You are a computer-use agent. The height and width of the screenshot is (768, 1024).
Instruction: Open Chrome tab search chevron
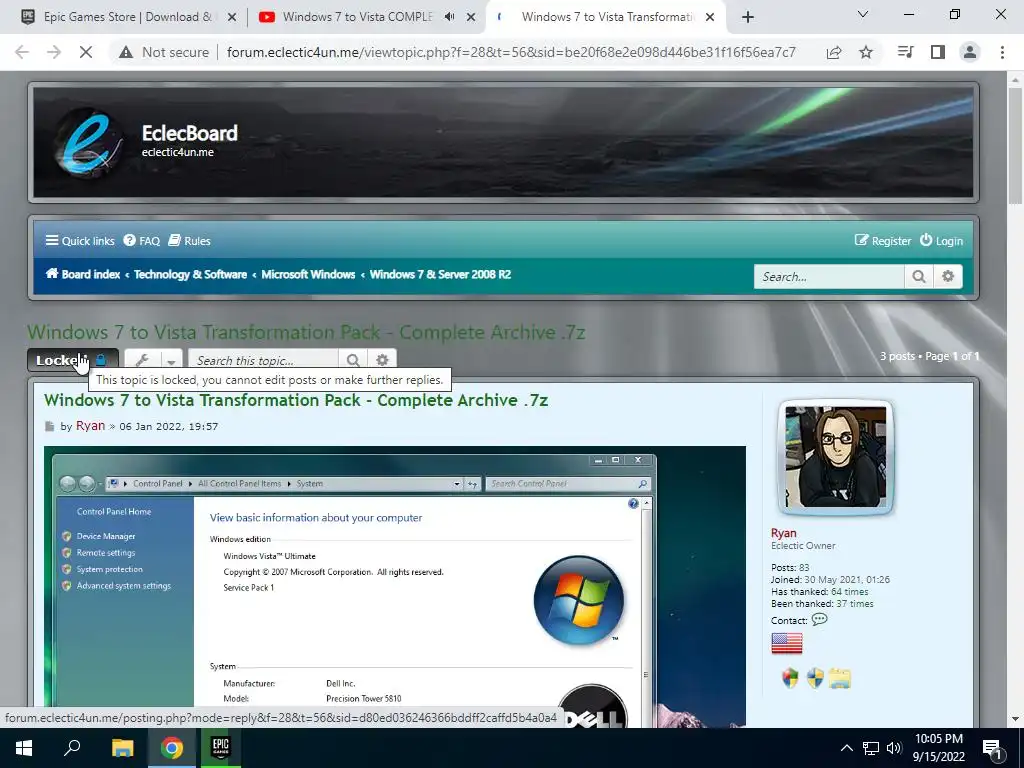click(x=863, y=14)
